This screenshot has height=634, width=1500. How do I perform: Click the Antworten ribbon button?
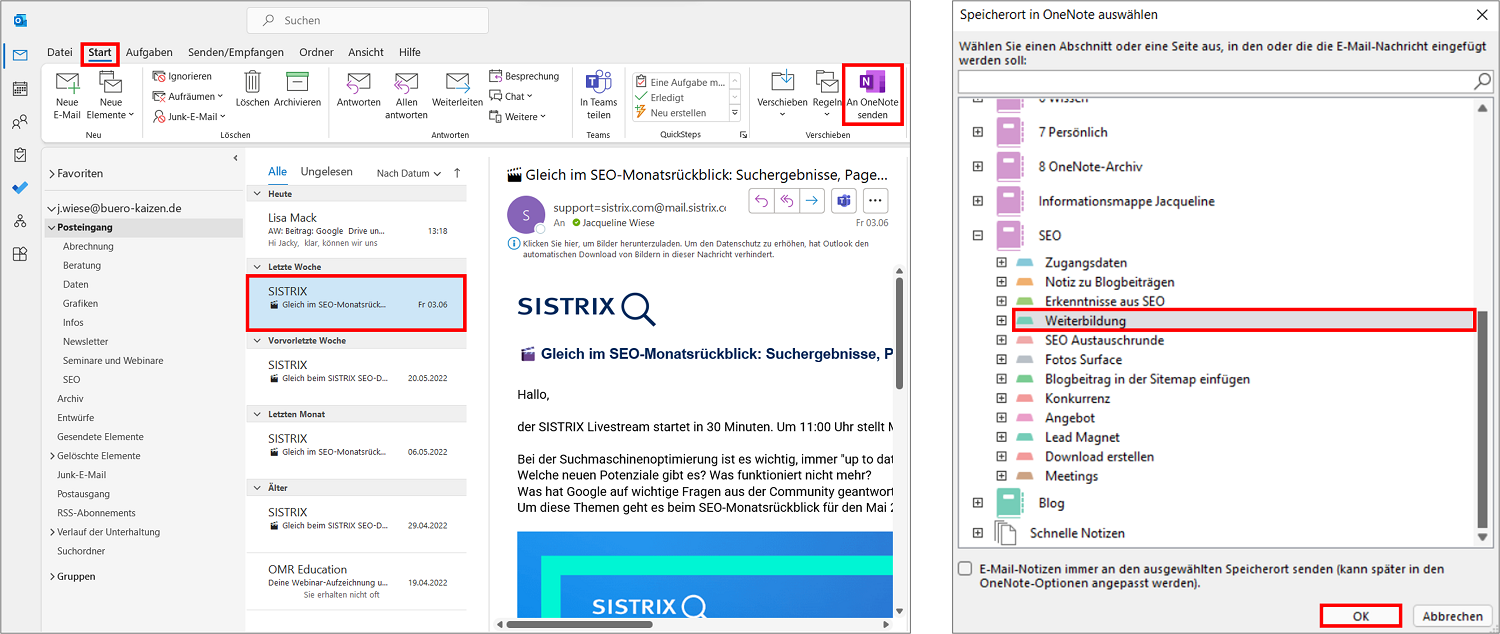[x=359, y=89]
